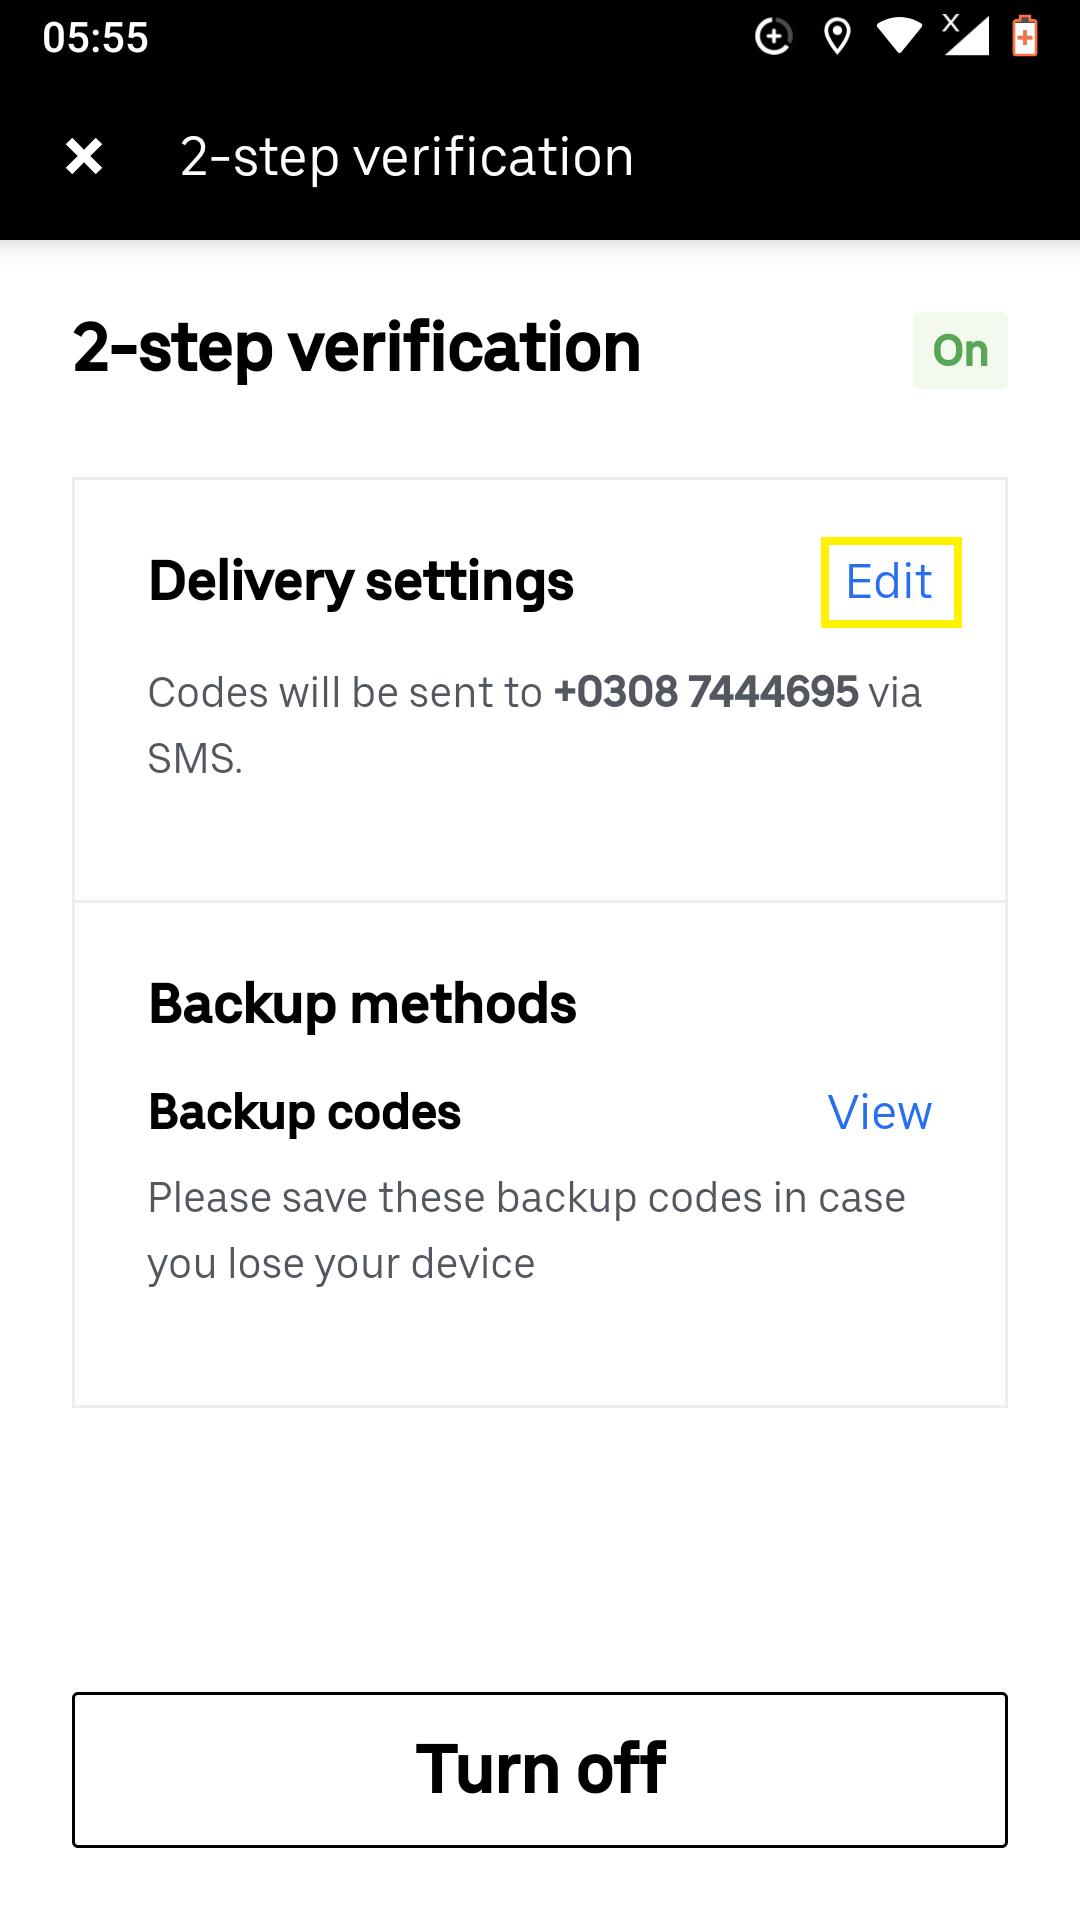The height and width of the screenshot is (1920, 1080).
Task: Edit the delivery settings
Action: 890,582
